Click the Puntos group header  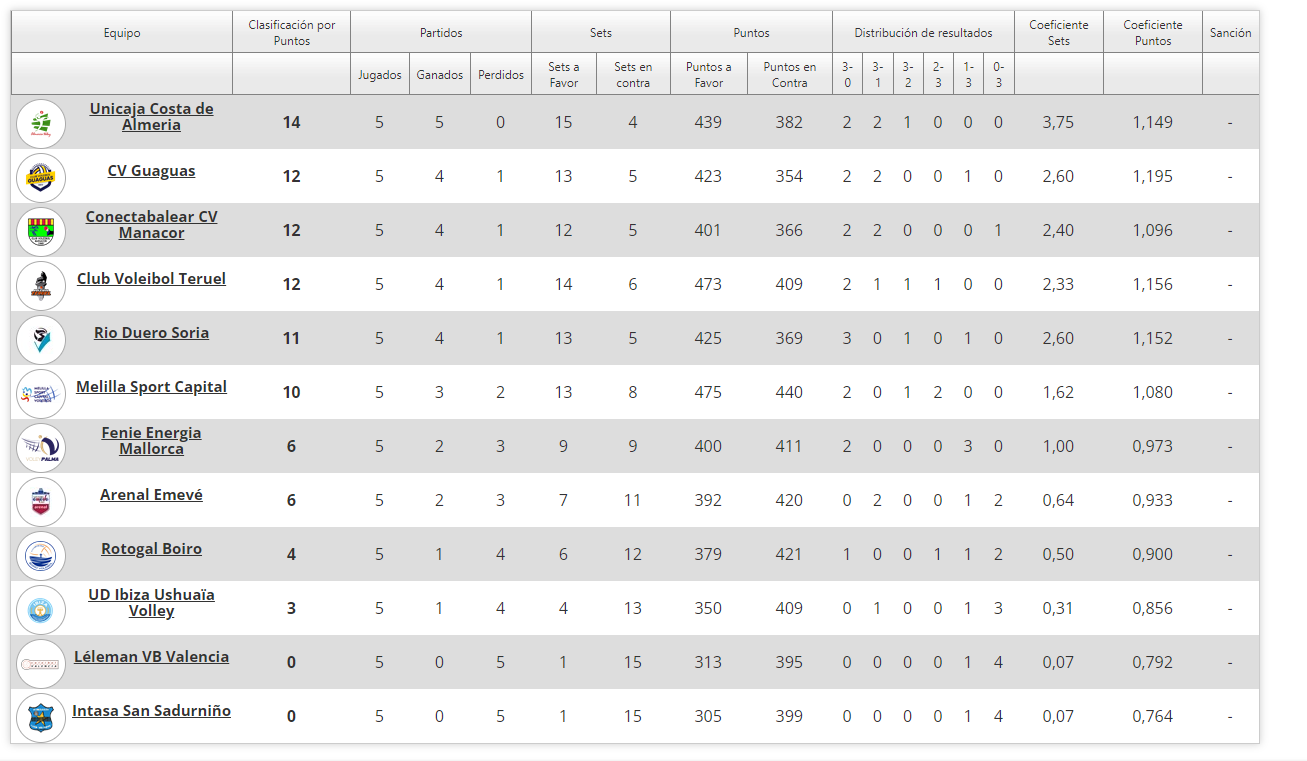(x=751, y=33)
